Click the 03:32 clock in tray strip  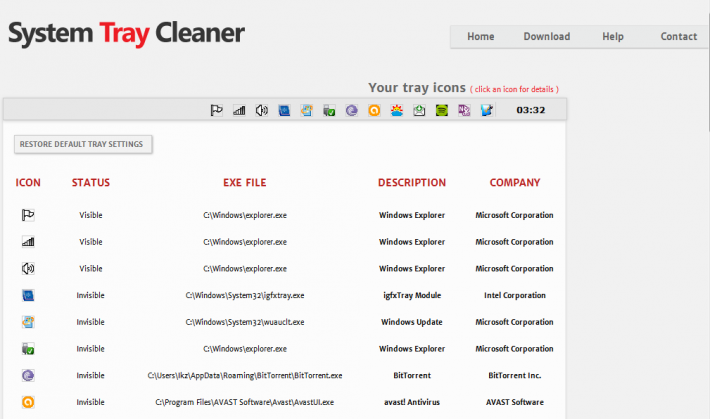coord(531,110)
